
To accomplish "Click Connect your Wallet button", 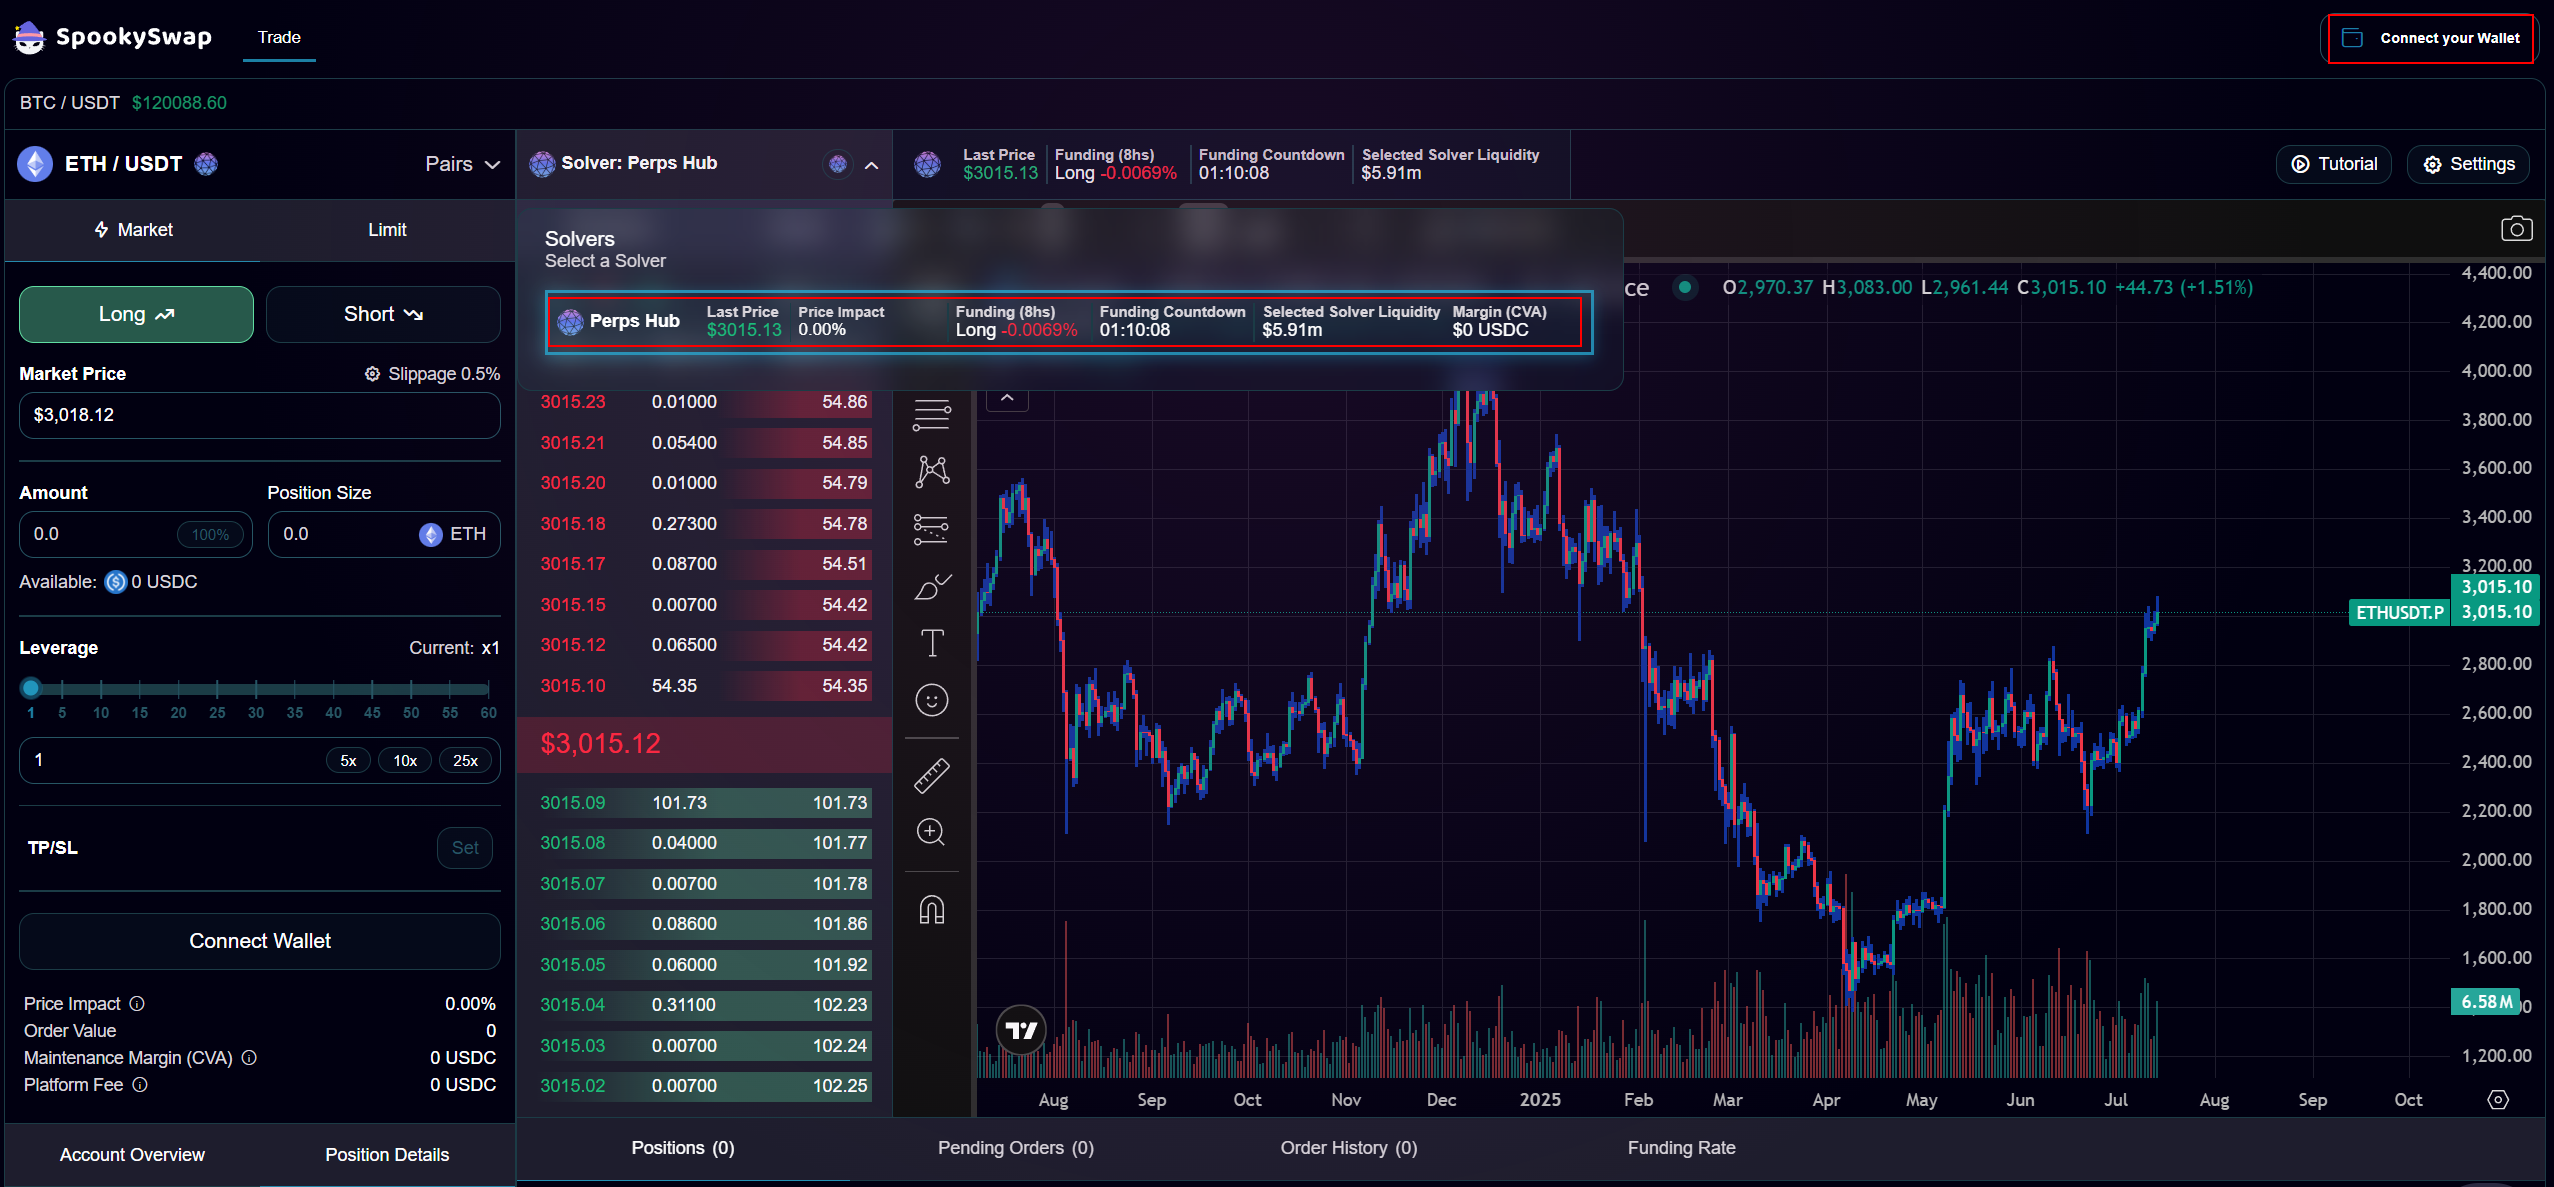I will pyautogui.click(x=2430, y=38).
